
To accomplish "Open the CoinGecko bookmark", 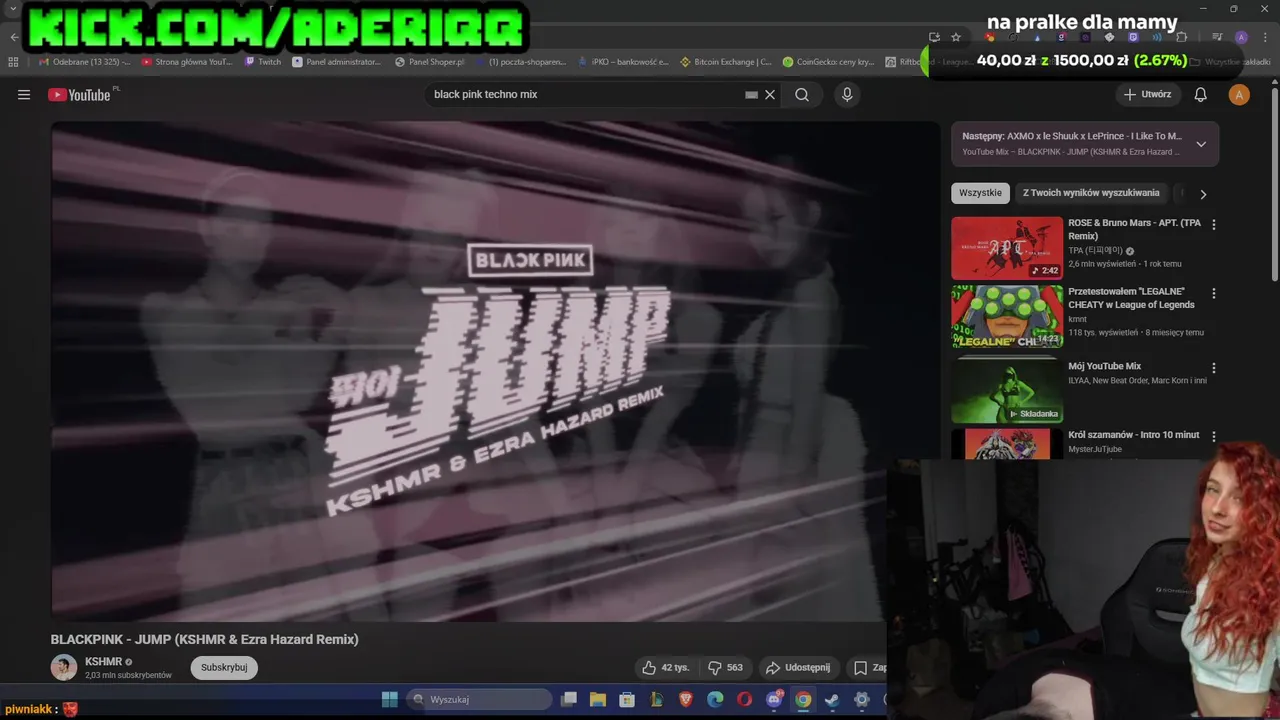I will pos(829,62).
